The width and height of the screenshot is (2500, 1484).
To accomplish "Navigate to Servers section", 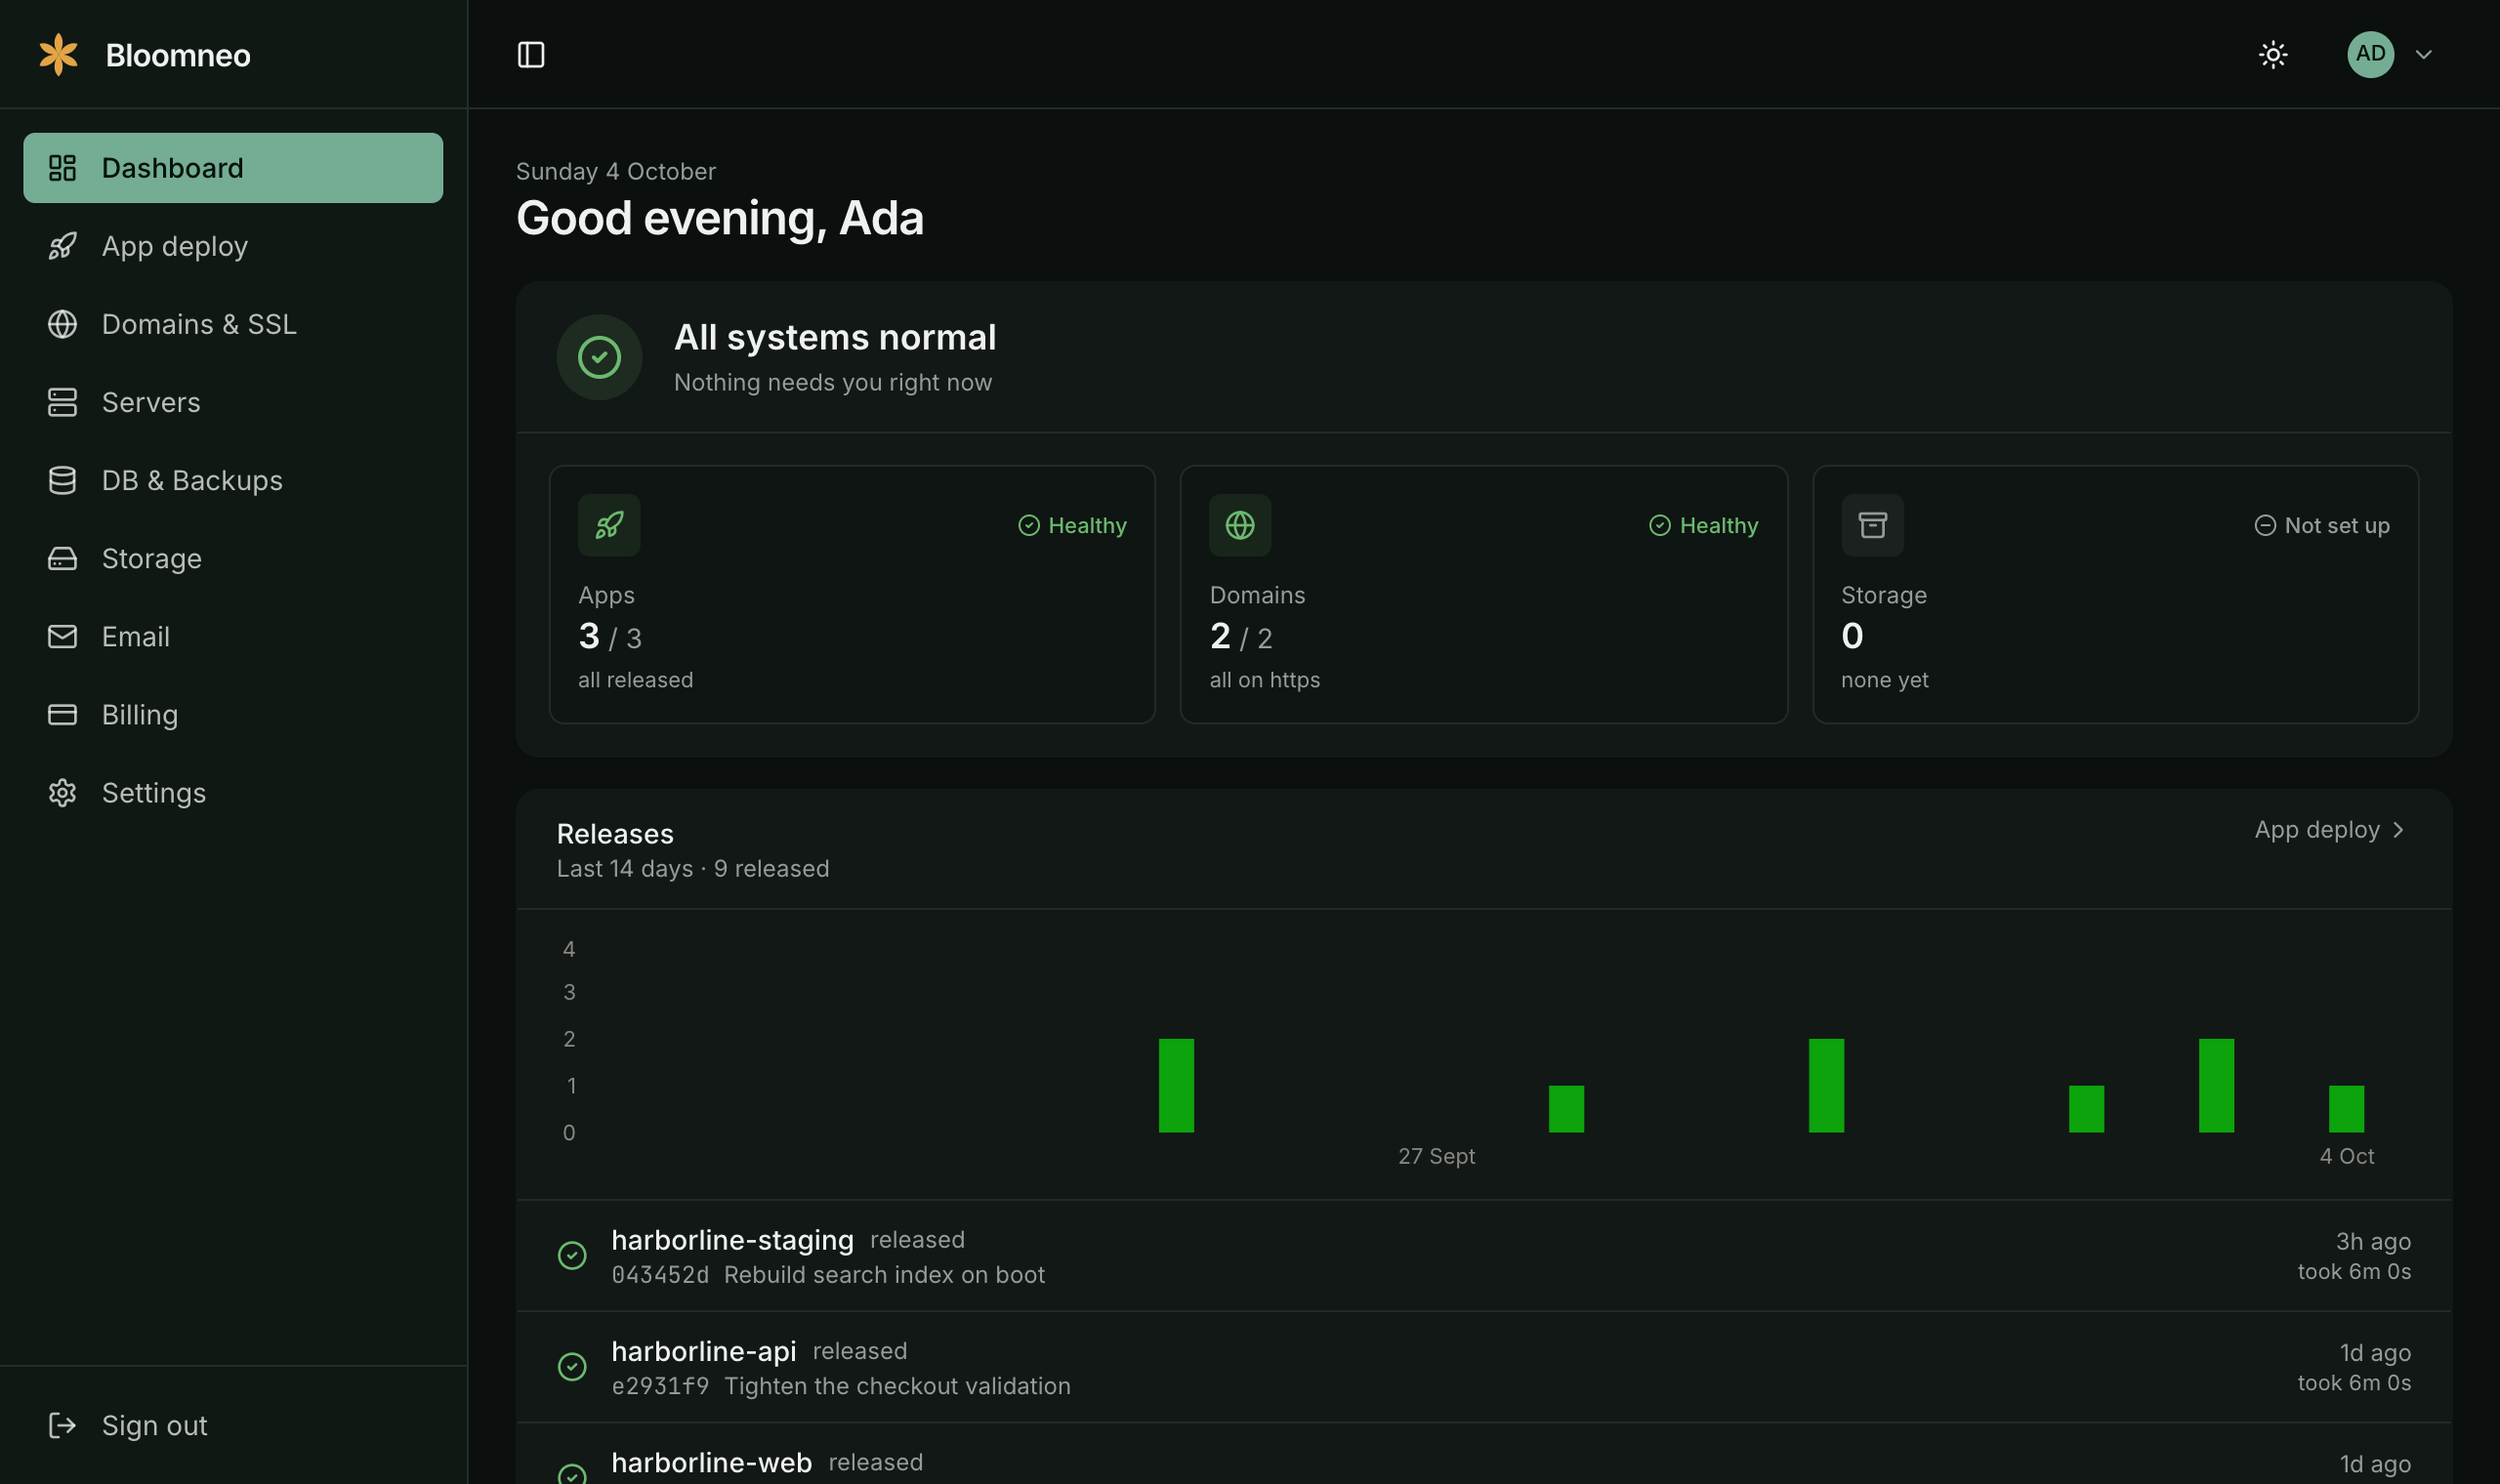I will (233, 402).
